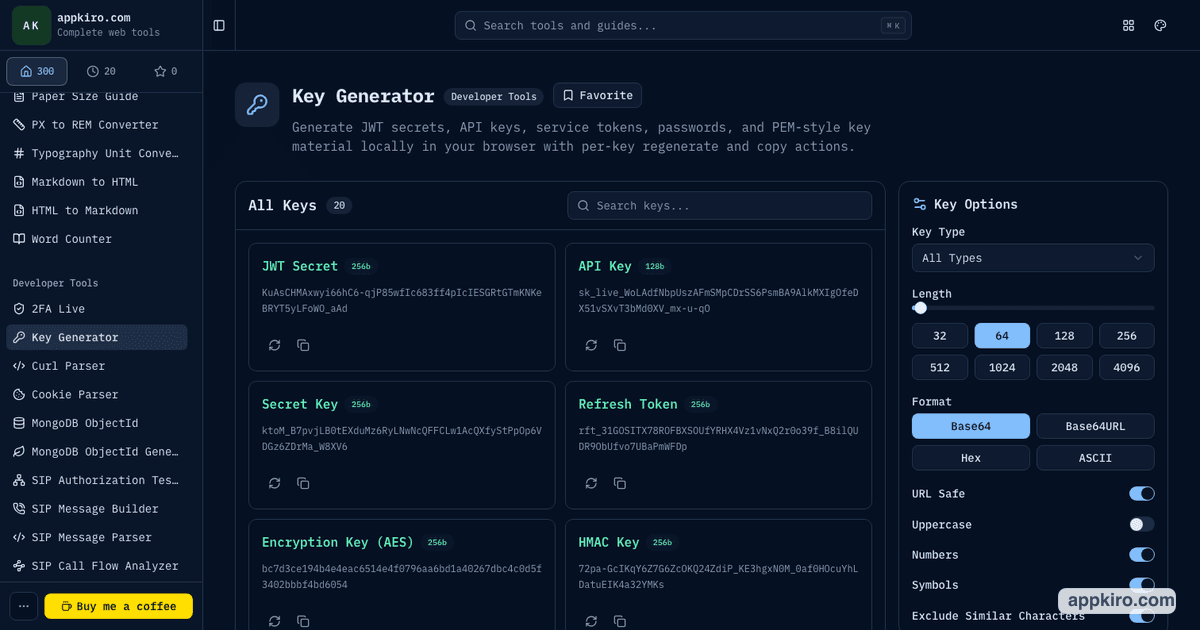Click the large key icon beside title
The image size is (1200, 630).
pyautogui.click(x=257, y=105)
